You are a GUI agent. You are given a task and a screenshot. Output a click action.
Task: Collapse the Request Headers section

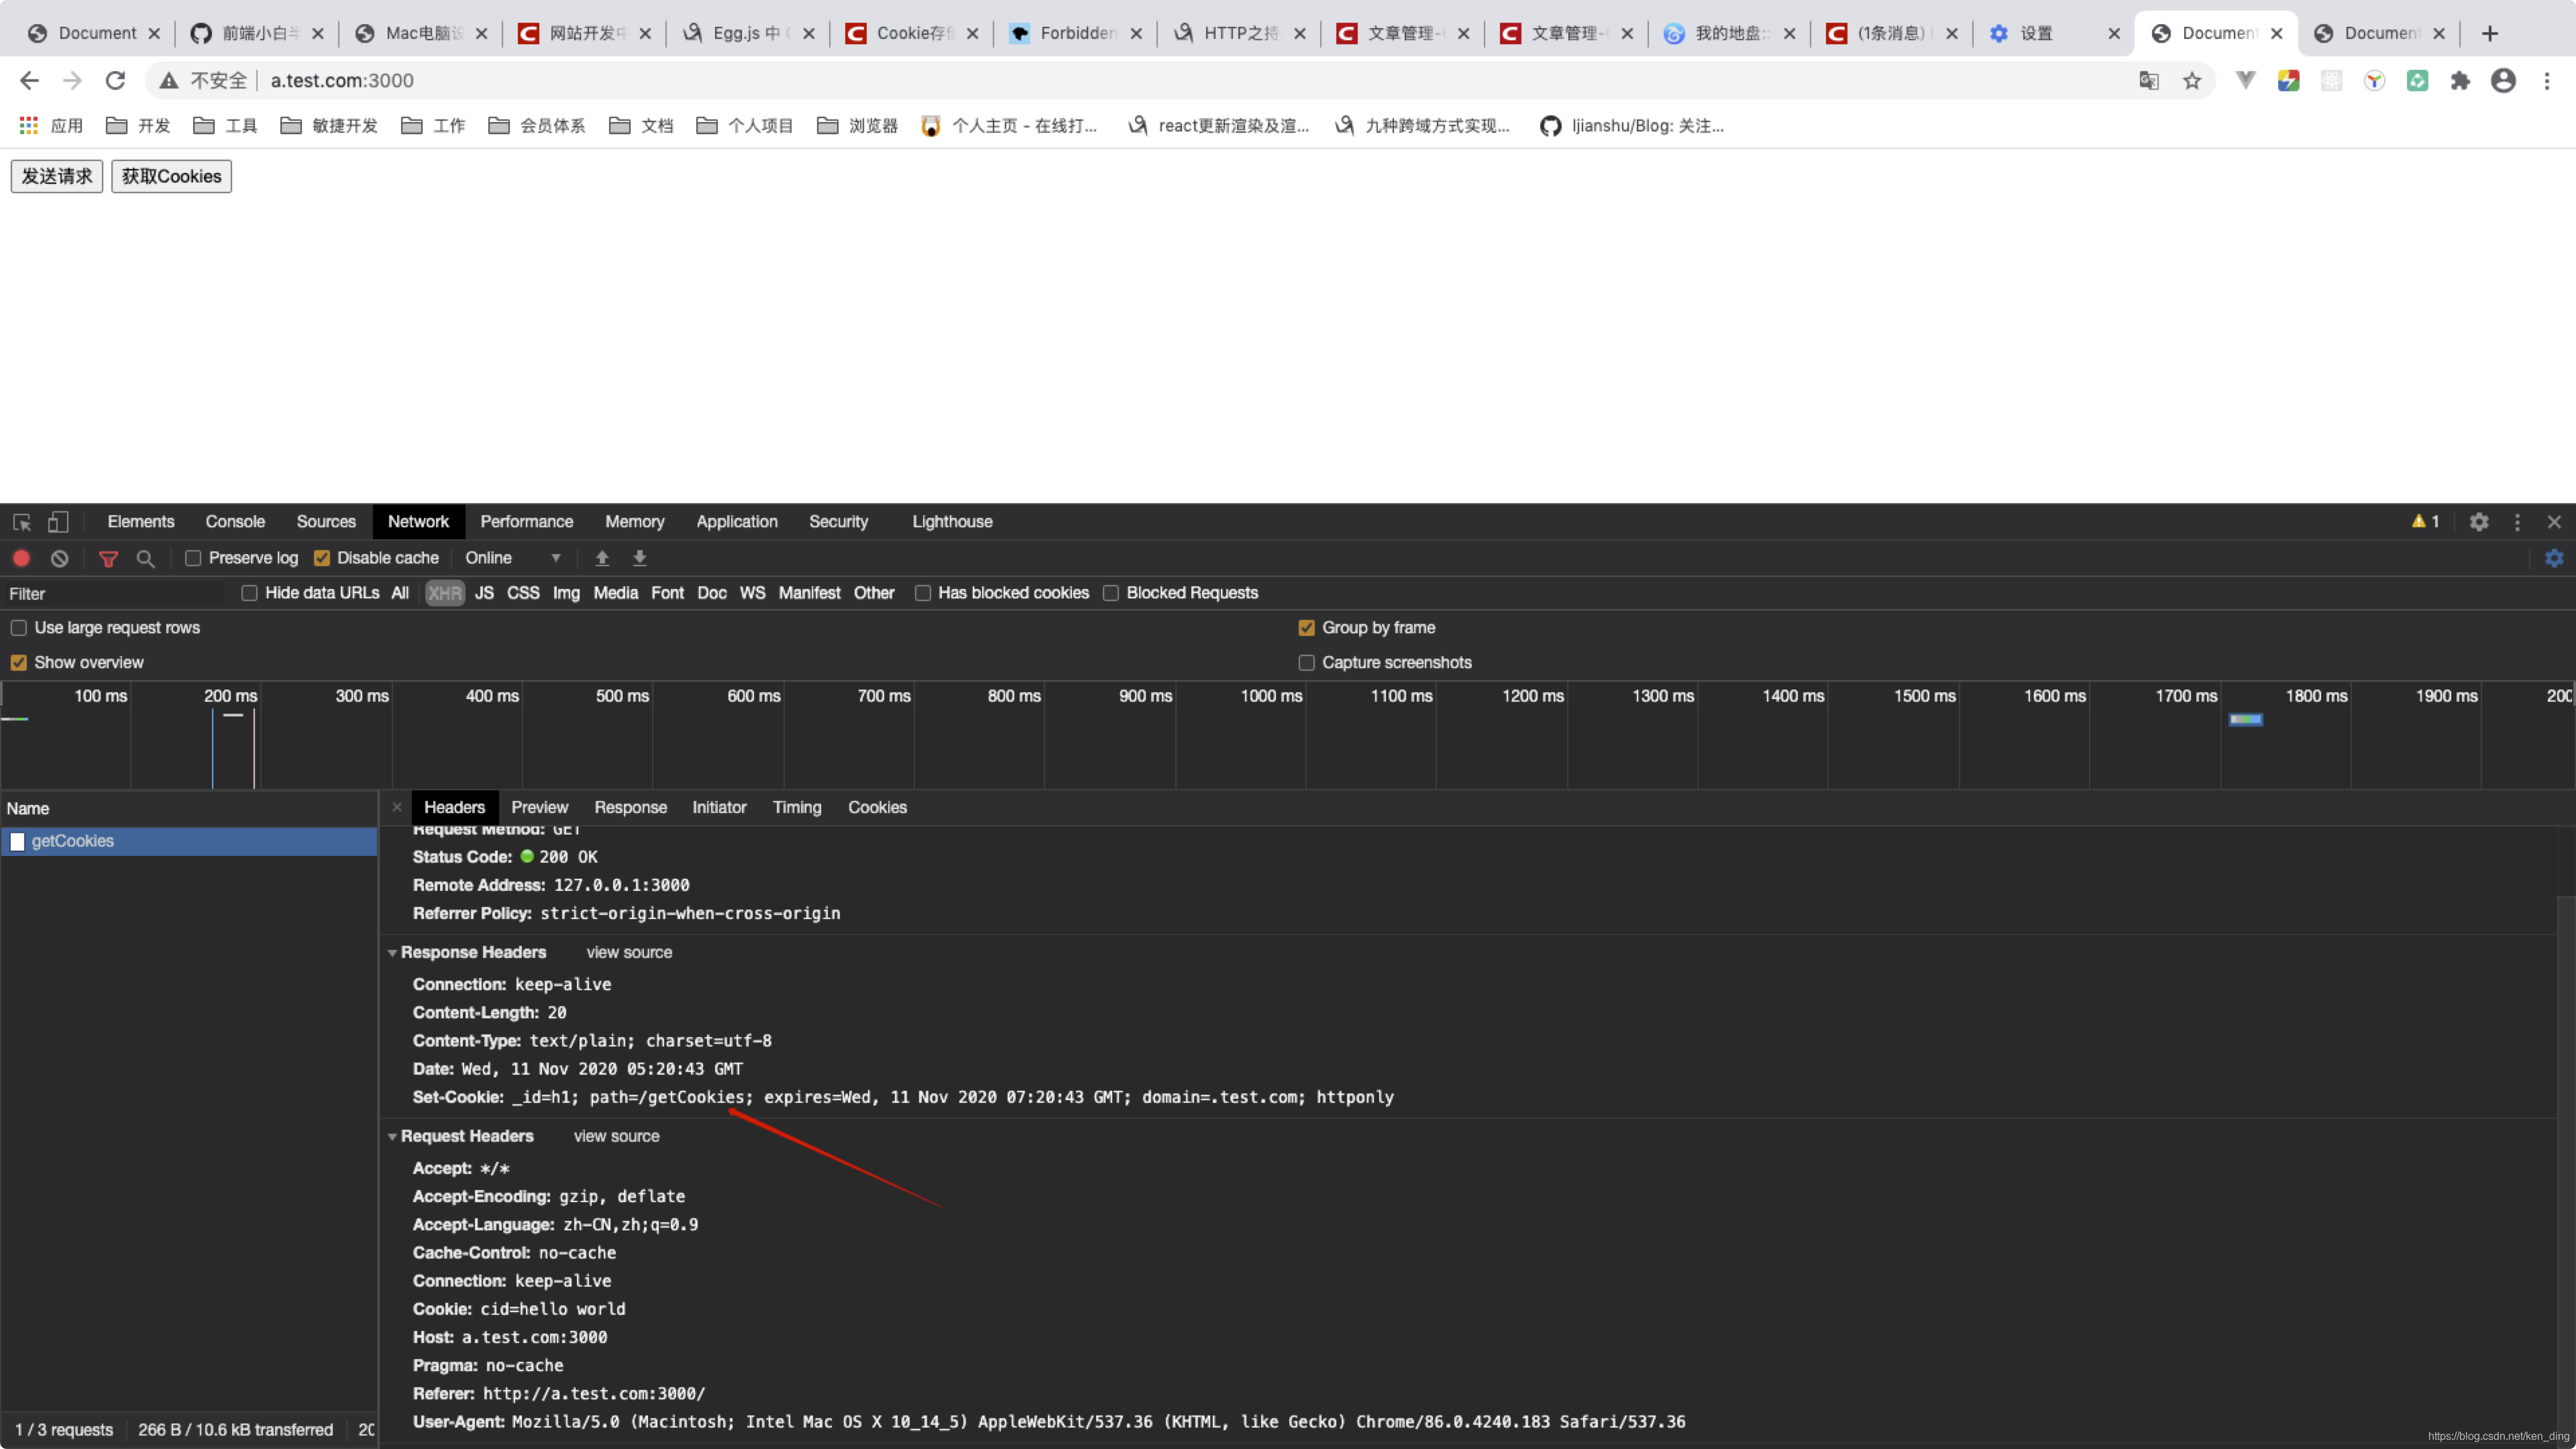[x=393, y=1137]
